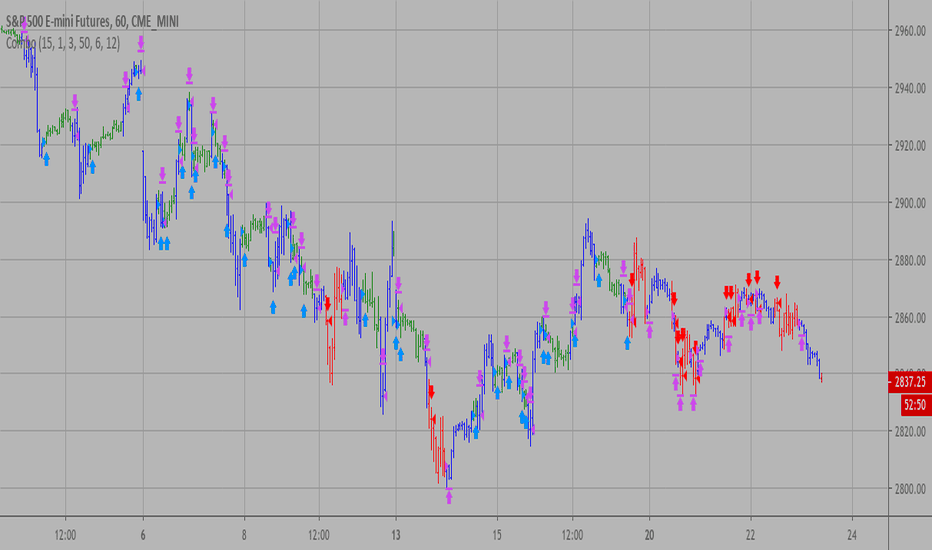Image resolution: width=932 pixels, height=550 pixels.
Task: Click date label 8 on time axis
Action: click(x=244, y=535)
